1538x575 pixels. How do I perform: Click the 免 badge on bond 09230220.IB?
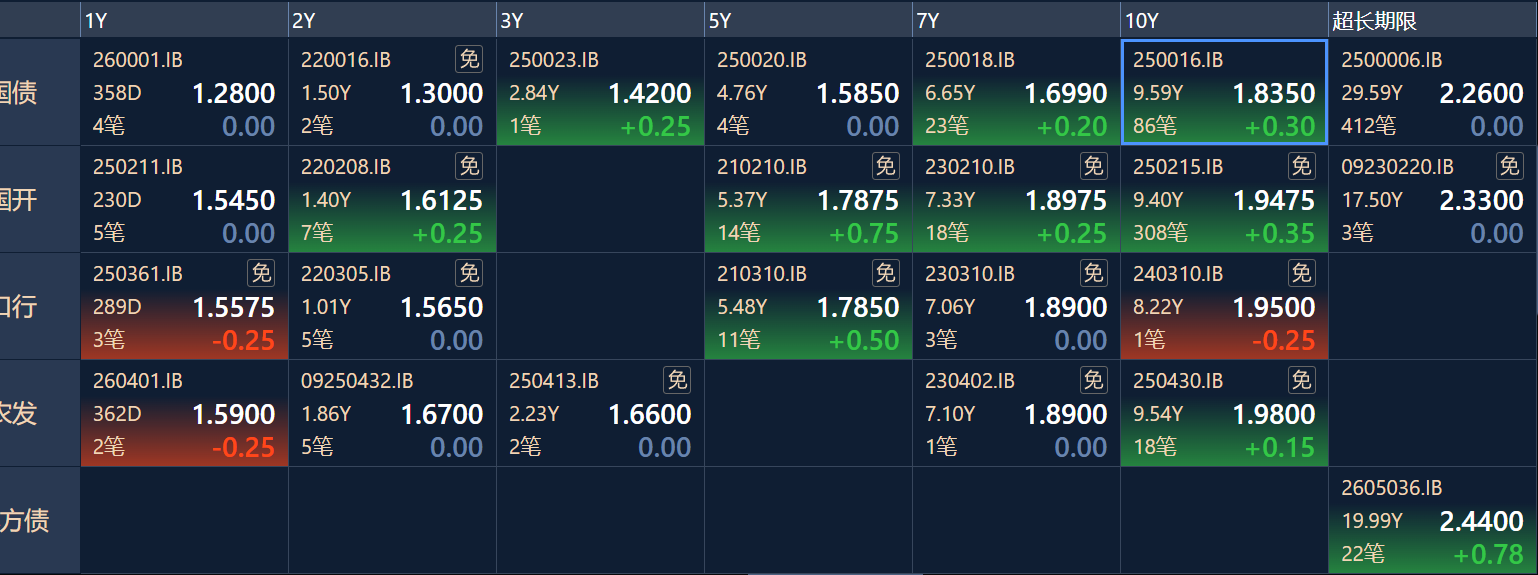[x=1509, y=166]
